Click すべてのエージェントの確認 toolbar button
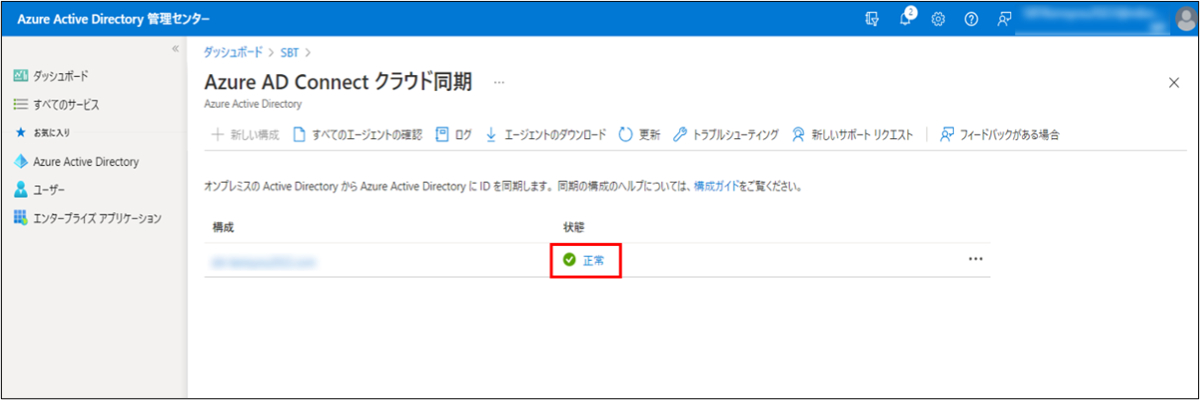 357,135
